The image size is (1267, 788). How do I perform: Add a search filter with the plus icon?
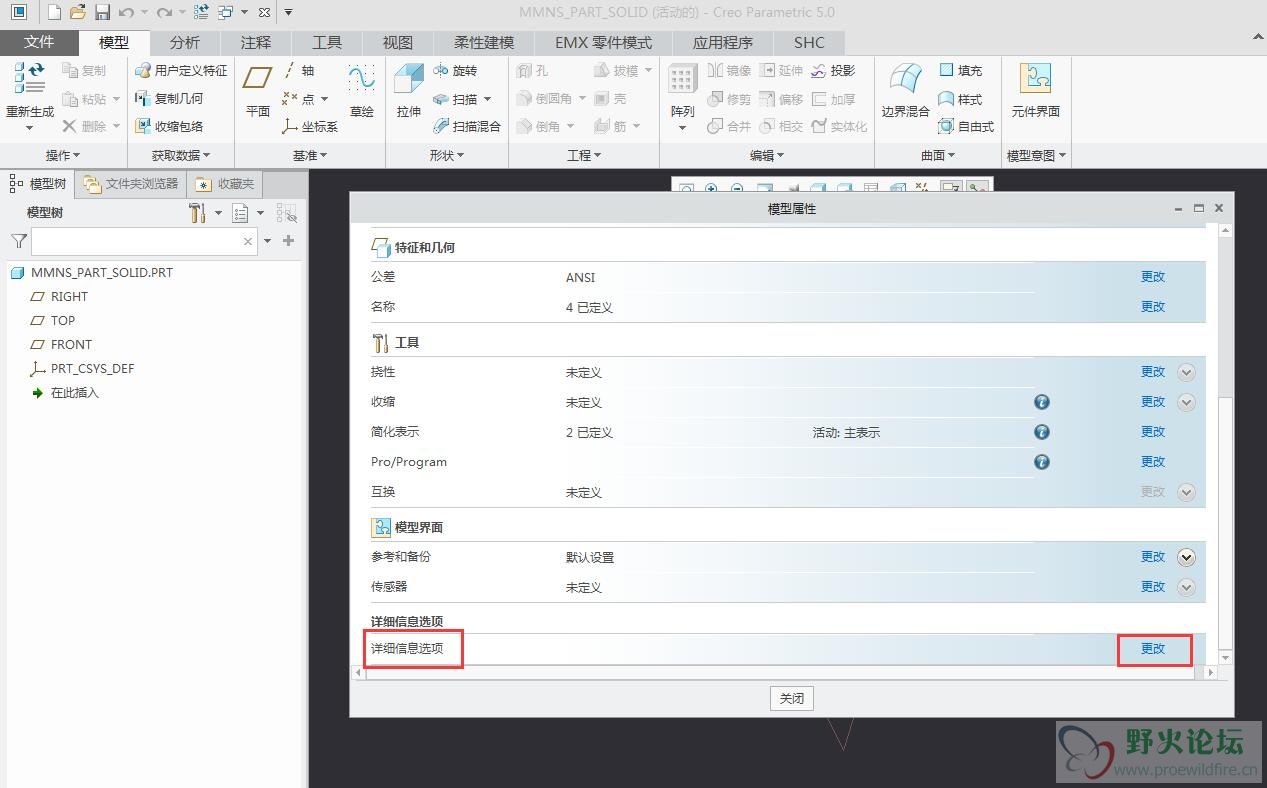(x=289, y=241)
